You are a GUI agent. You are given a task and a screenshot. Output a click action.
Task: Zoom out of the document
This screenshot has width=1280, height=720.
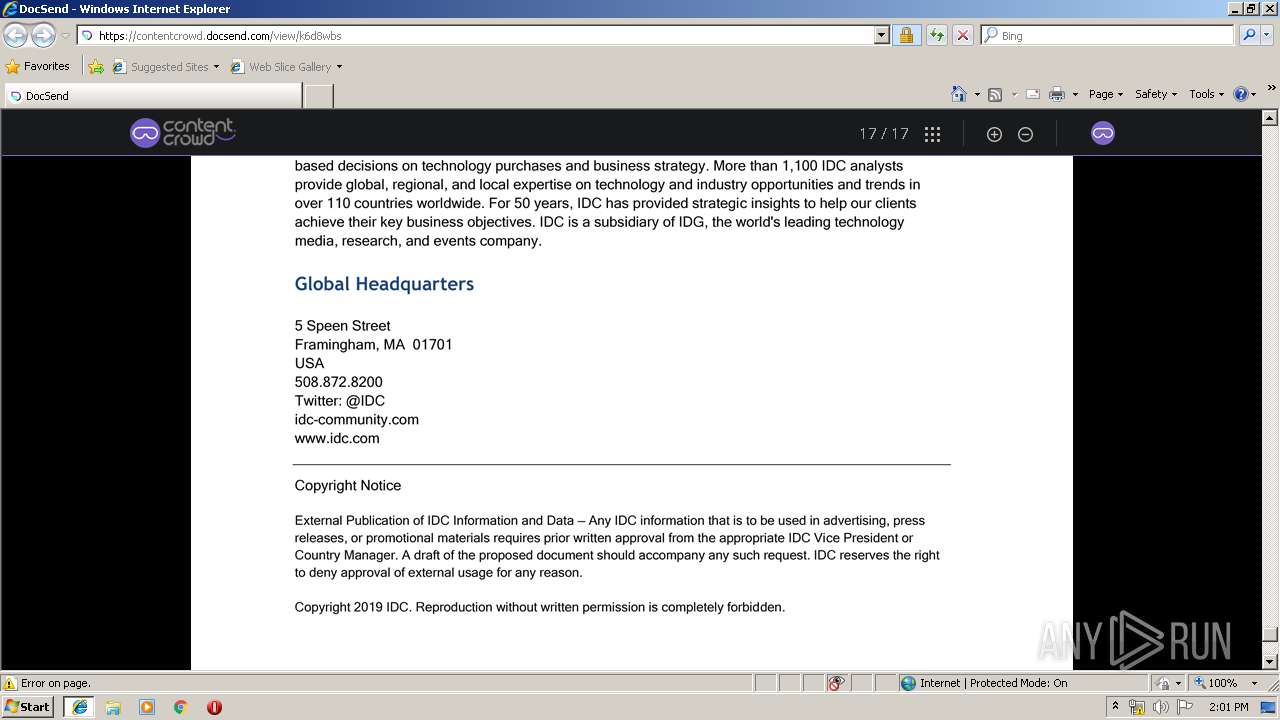point(1025,134)
